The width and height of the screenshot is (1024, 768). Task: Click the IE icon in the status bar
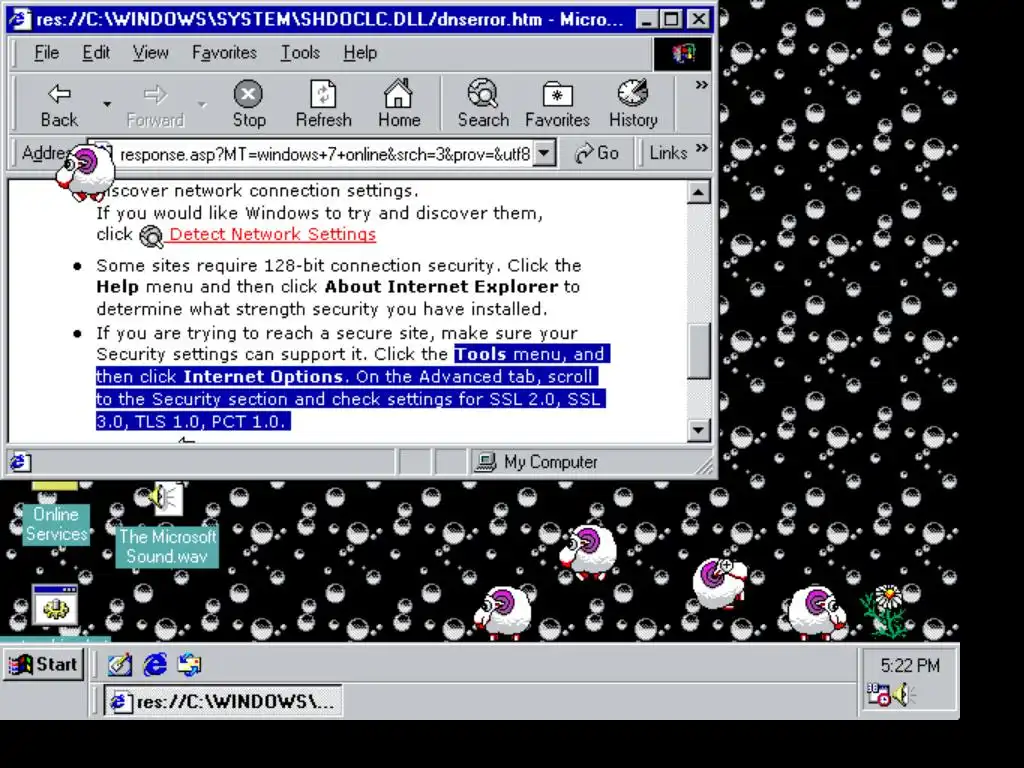pos(20,462)
